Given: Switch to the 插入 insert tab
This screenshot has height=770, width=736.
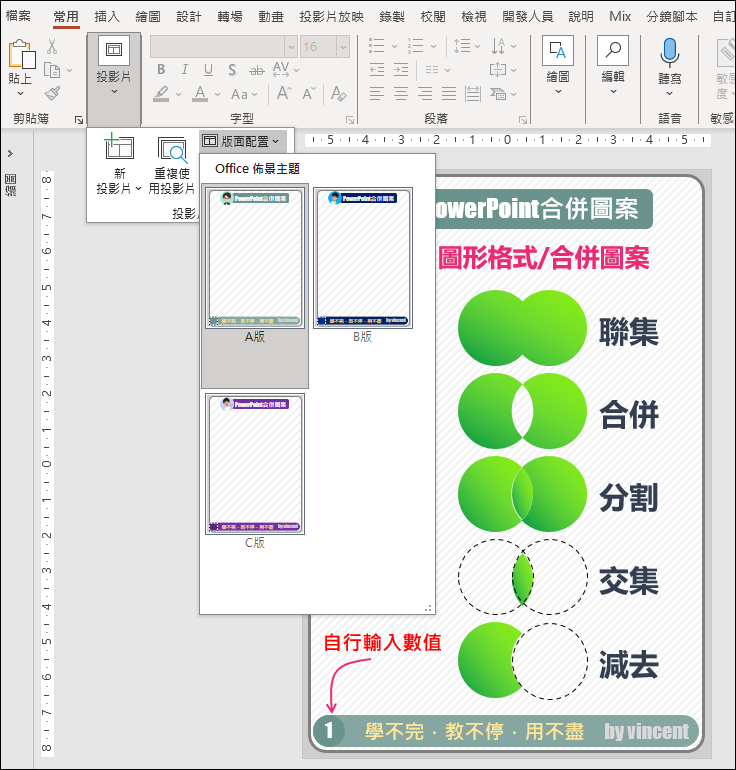Looking at the screenshot, I should (x=107, y=17).
